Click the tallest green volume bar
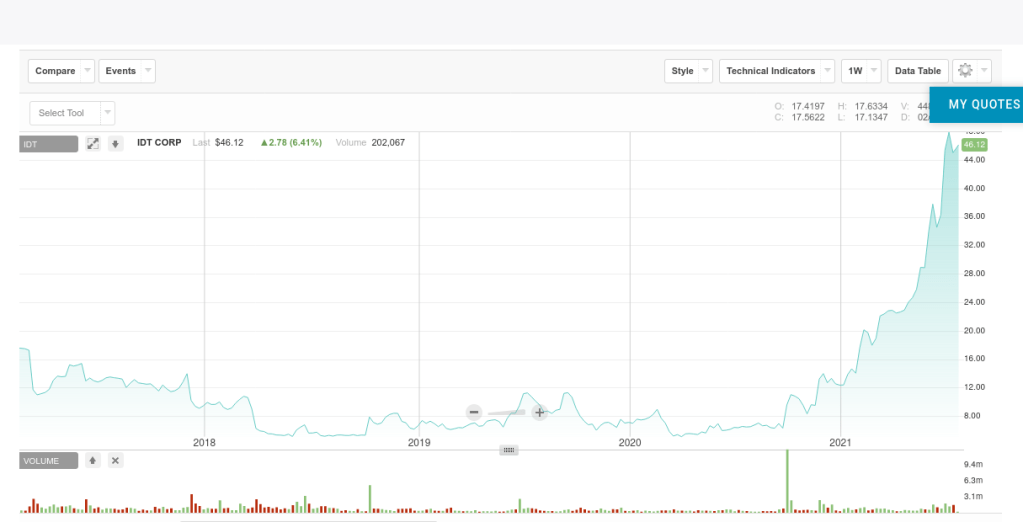The image size is (1023, 522). pyautogui.click(x=788, y=480)
